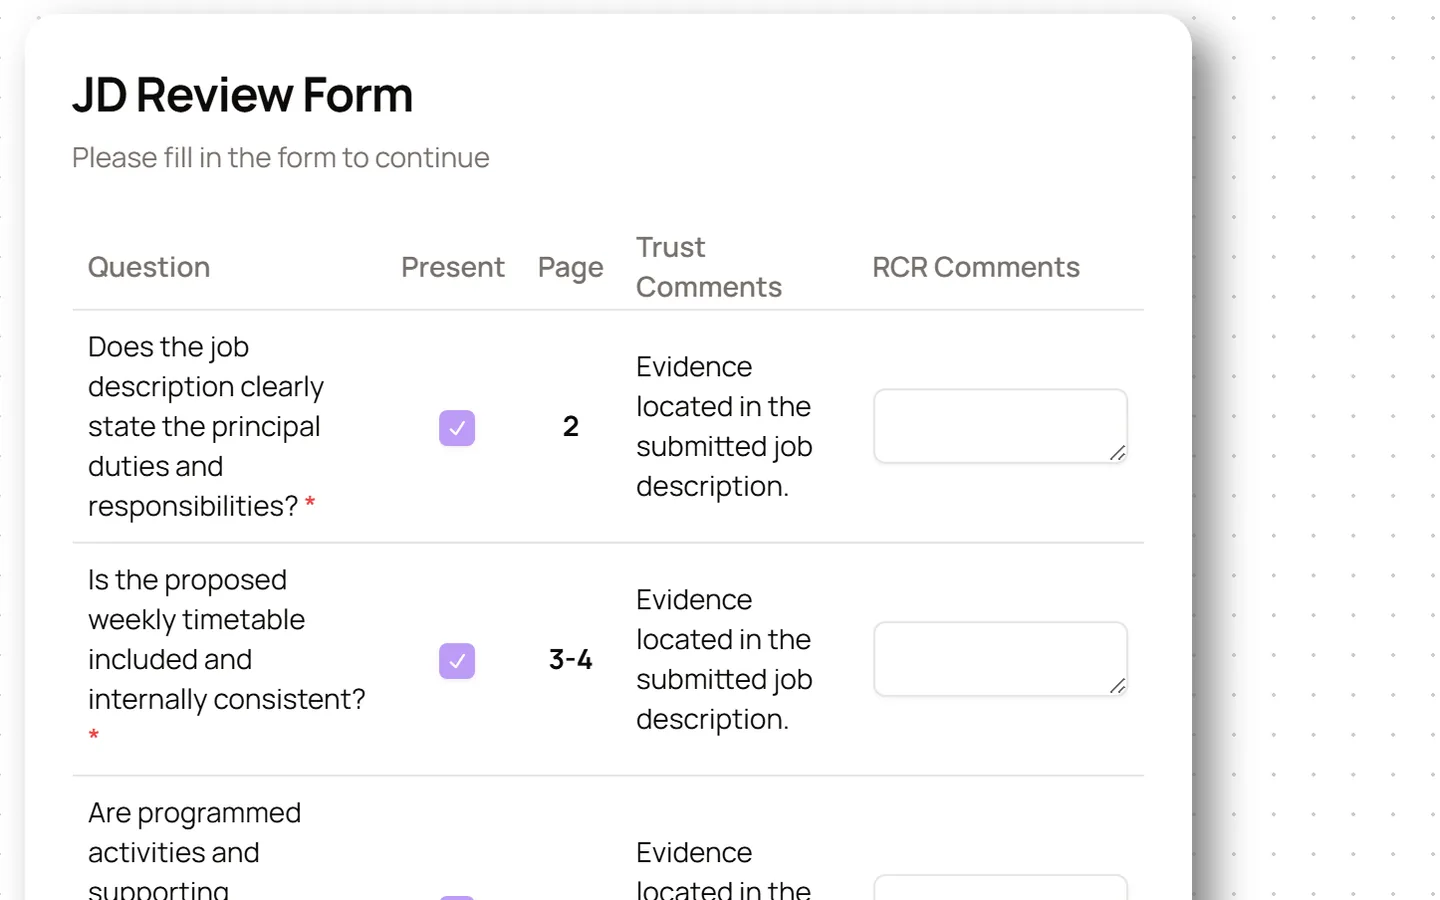
Task: Click the Present column header
Action: (453, 267)
